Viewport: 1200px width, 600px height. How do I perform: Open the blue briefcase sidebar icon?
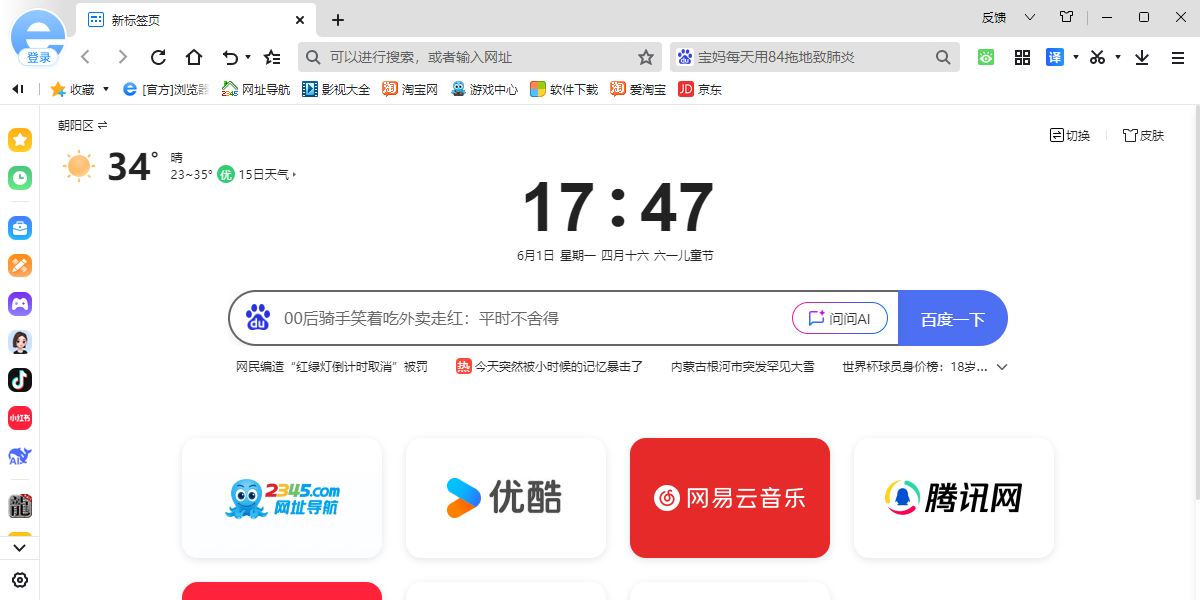point(20,228)
